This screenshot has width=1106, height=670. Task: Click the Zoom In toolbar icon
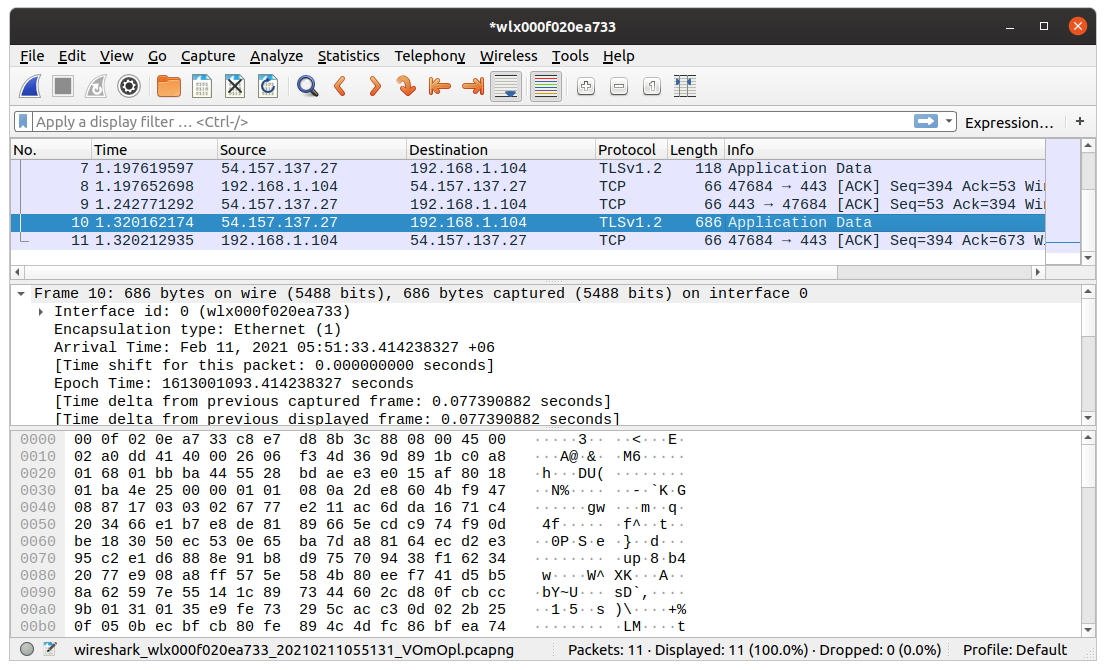coord(584,86)
